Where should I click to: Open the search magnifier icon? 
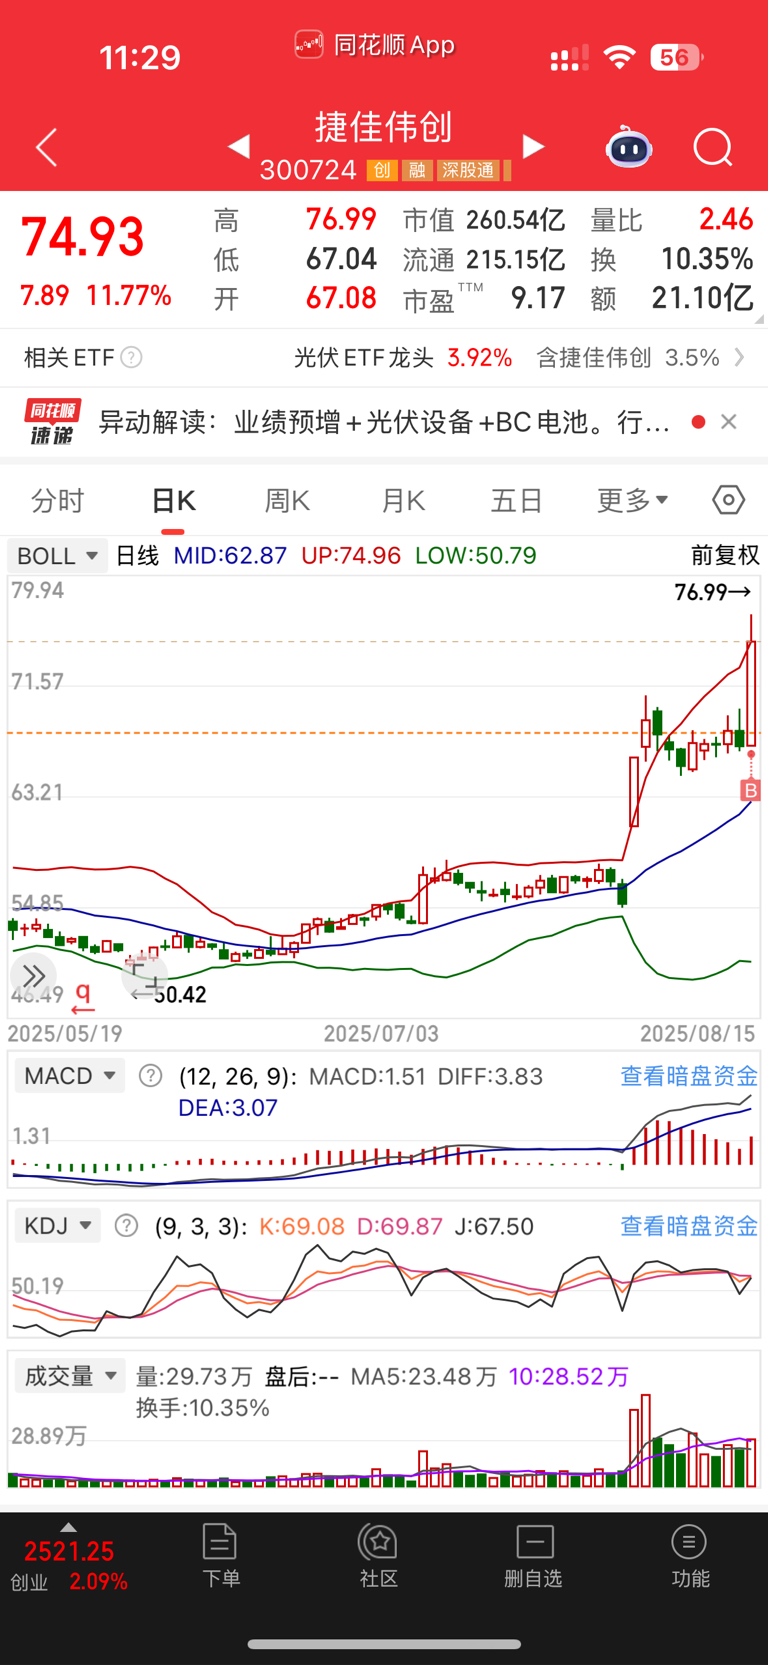click(x=713, y=148)
